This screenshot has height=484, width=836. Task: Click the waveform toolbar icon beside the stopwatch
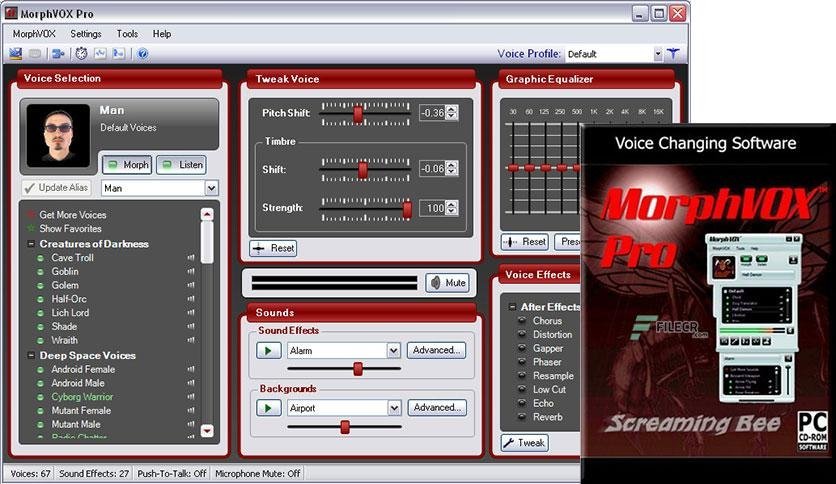[100, 53]
